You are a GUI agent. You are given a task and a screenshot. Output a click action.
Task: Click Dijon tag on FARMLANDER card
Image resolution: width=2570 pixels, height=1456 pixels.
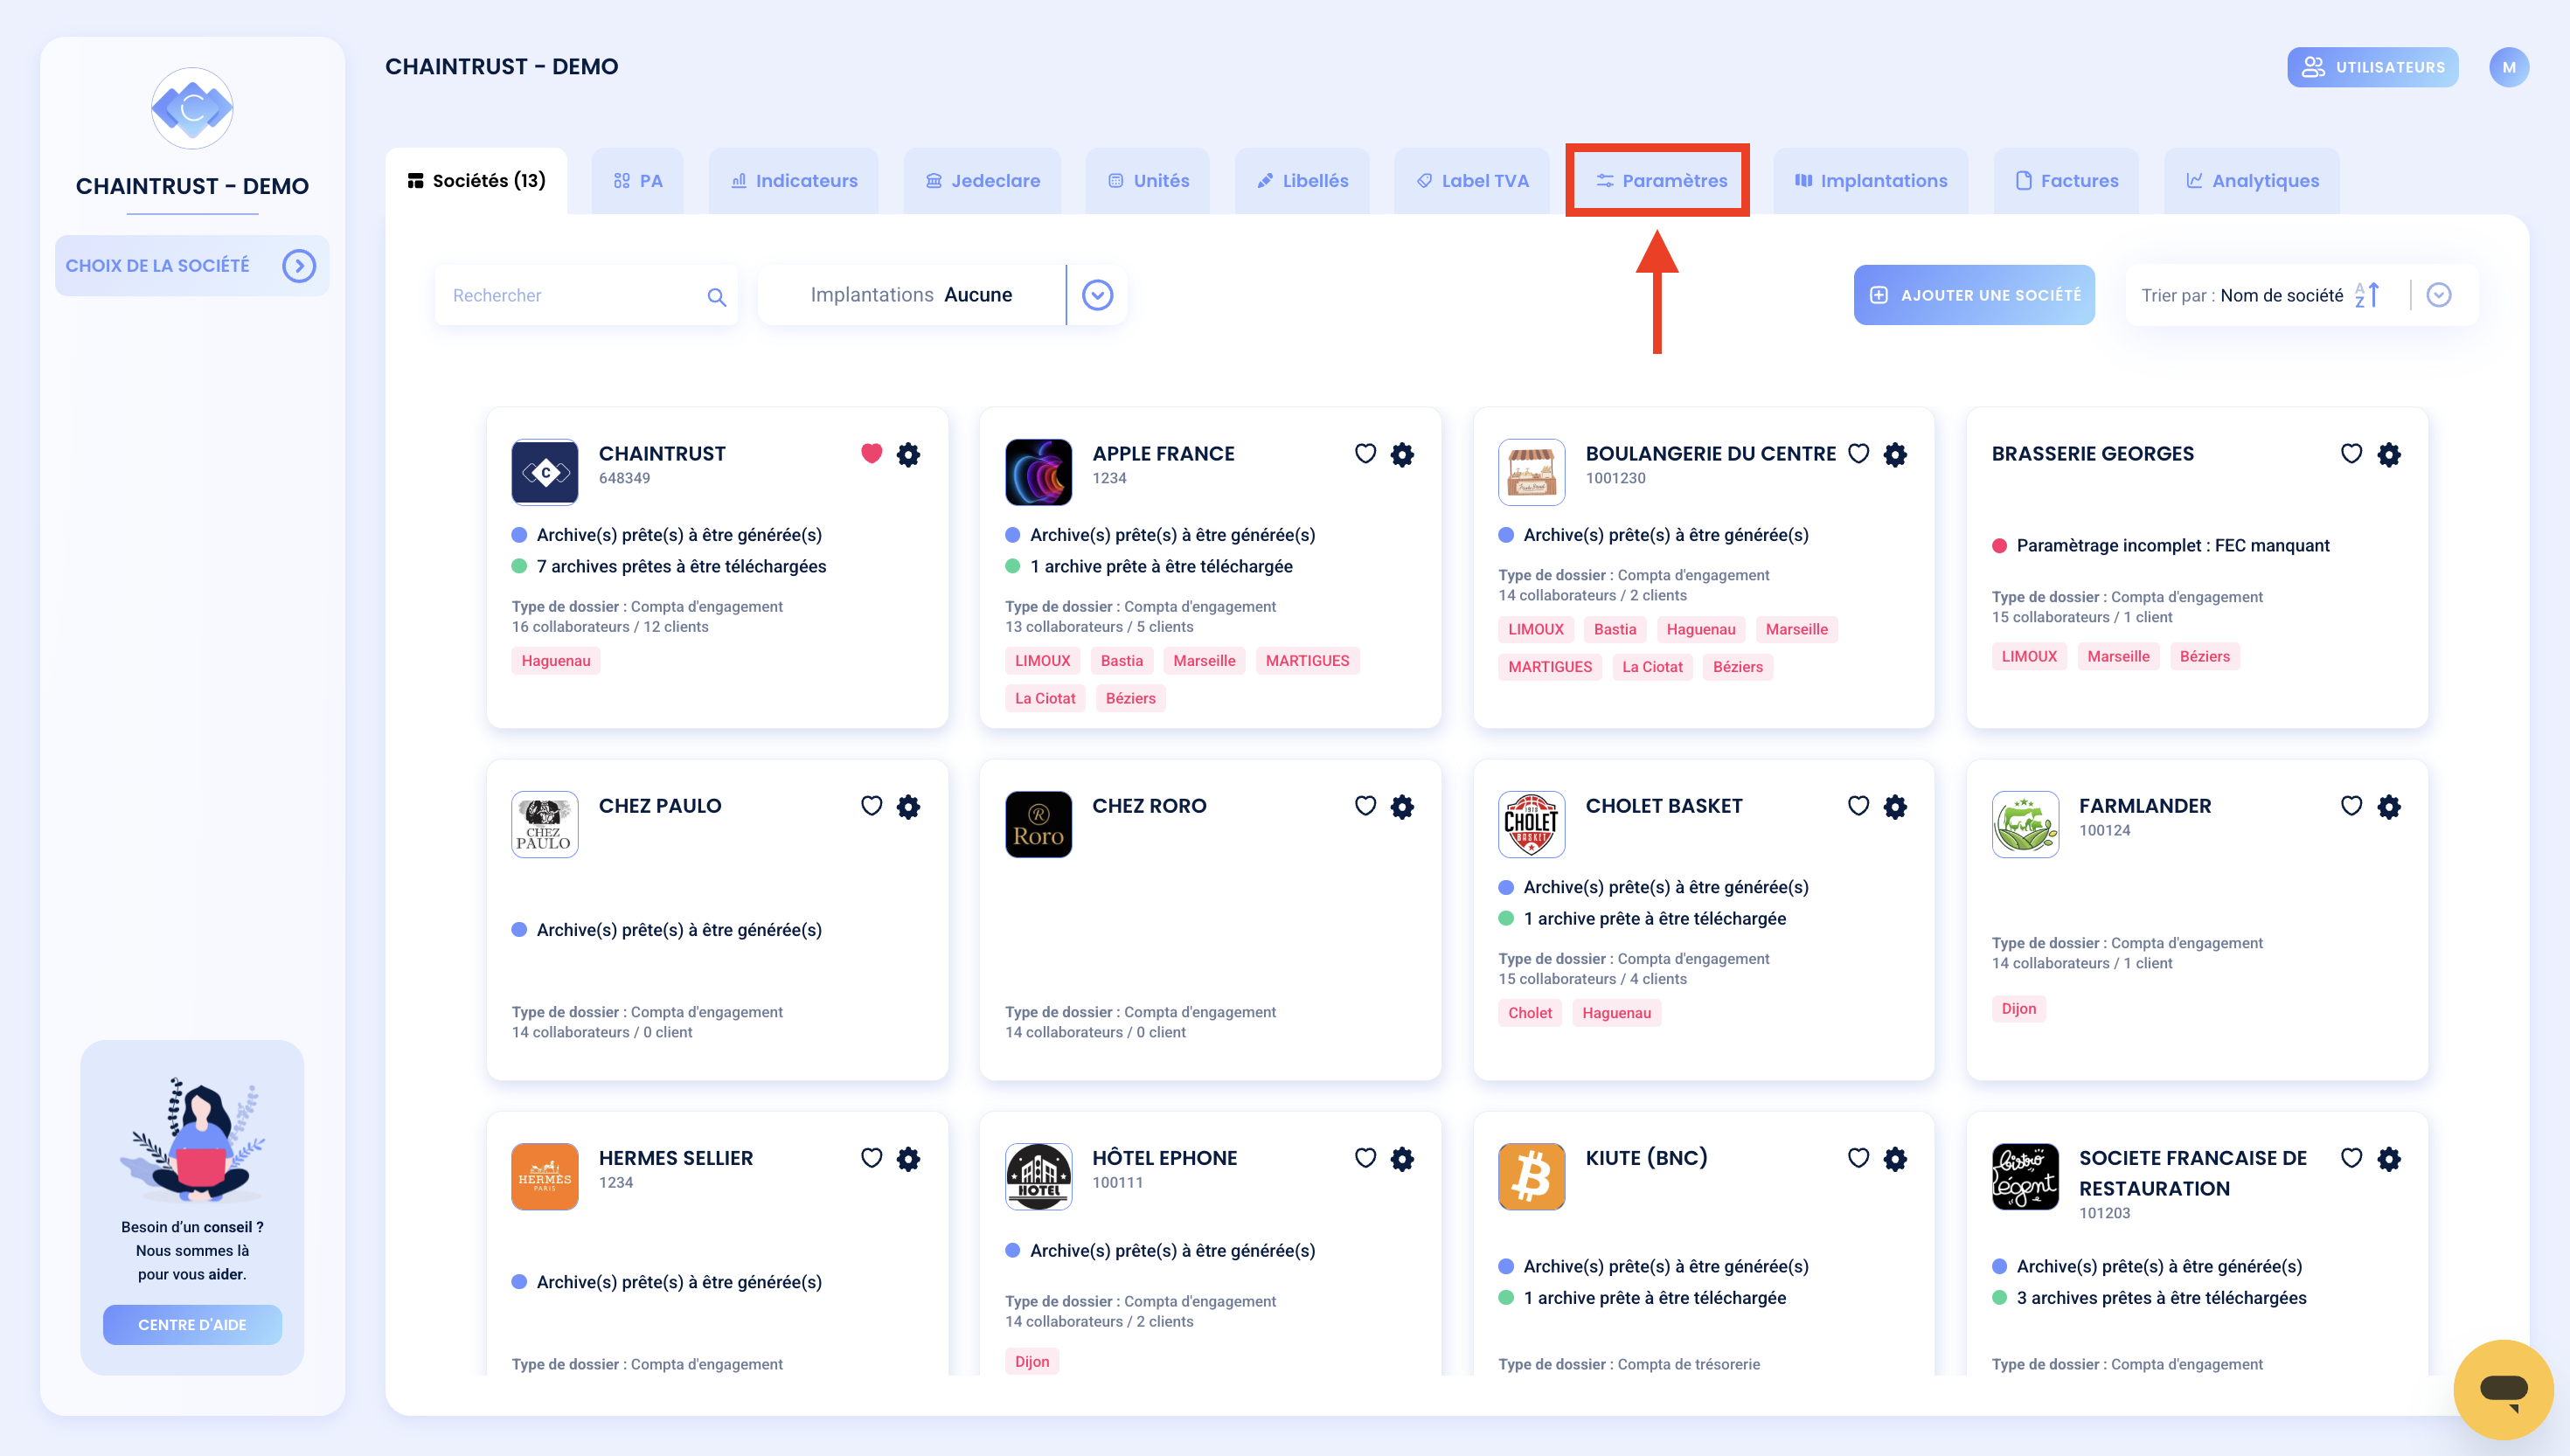2018,1009
